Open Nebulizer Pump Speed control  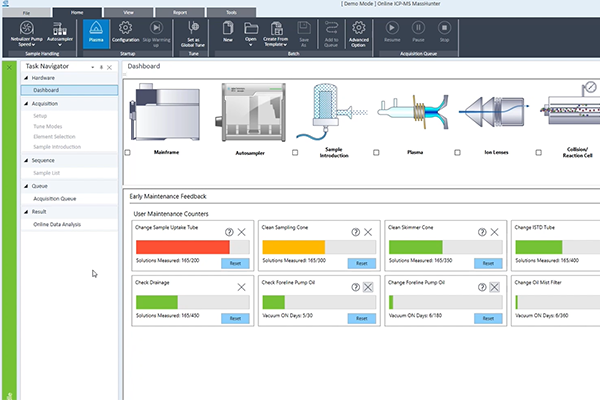point(26,34)
